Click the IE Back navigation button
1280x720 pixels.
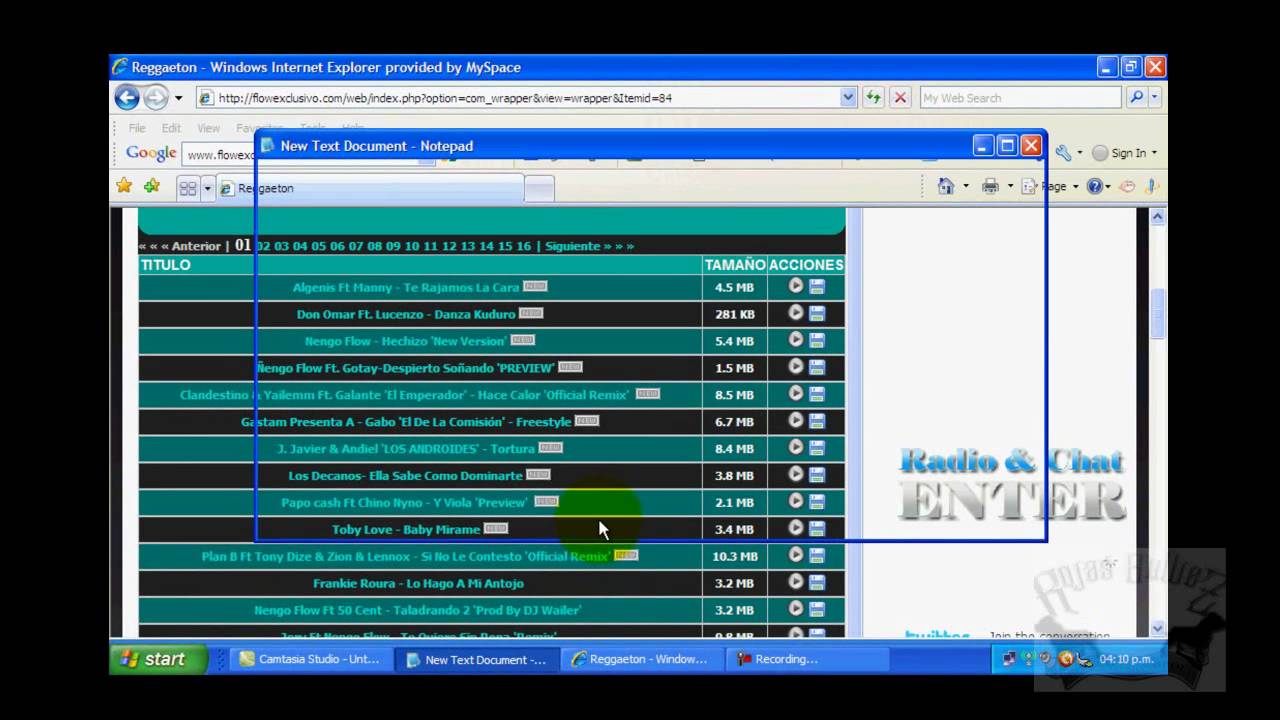tap(127, 97)
